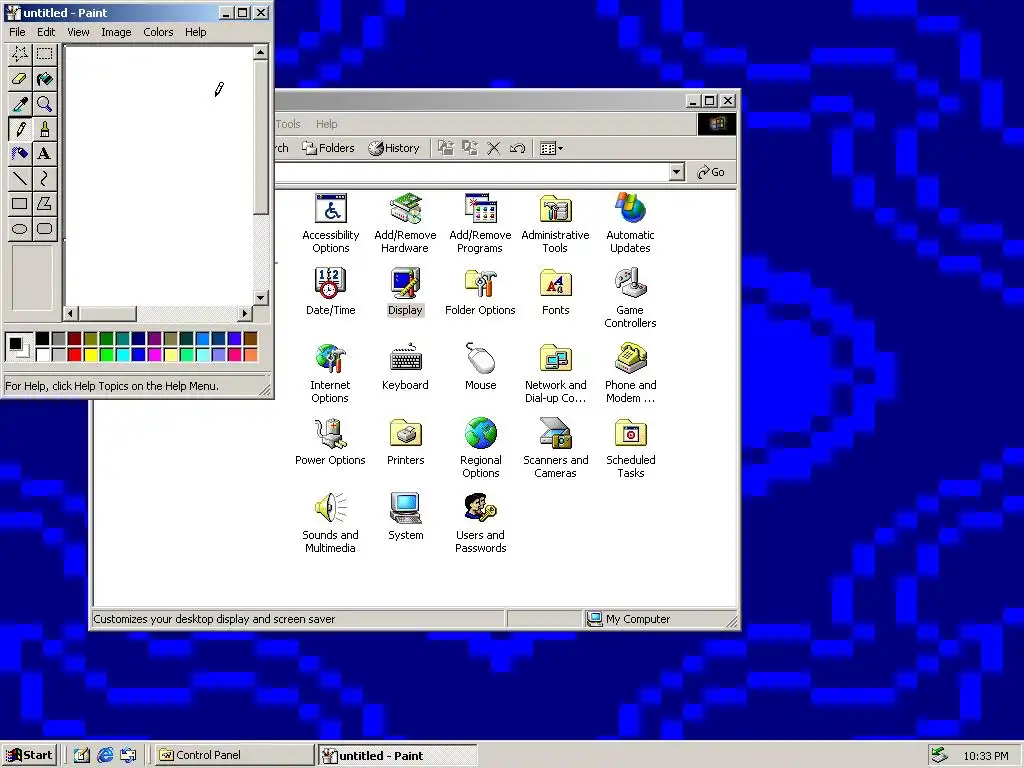Open the Image menu in Paint
The image size is (1024, 768).
pyautogui.click(x=116, y=32)
